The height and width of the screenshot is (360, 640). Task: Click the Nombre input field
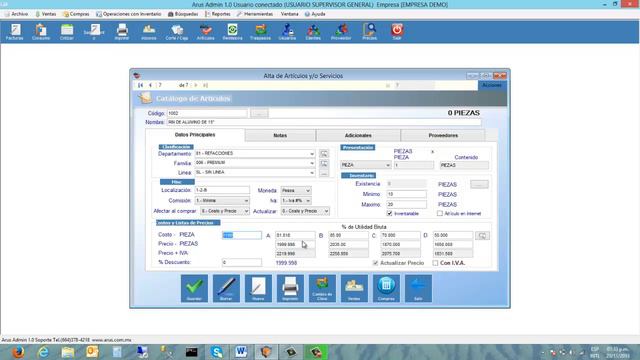pyautogui.click(x=324, y=122)
